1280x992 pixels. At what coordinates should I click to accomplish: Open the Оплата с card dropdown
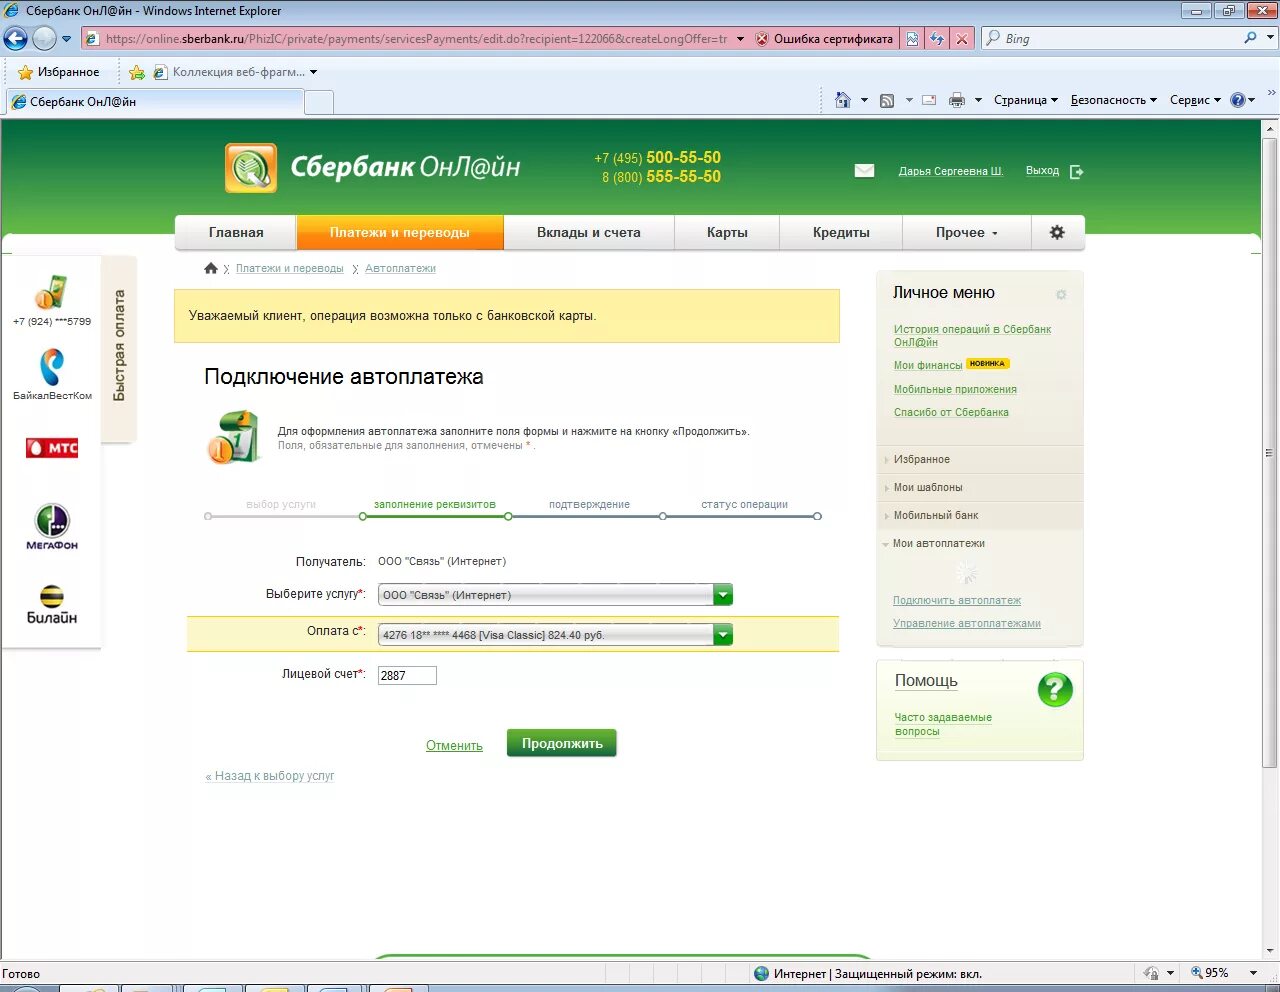click(723, 635)
